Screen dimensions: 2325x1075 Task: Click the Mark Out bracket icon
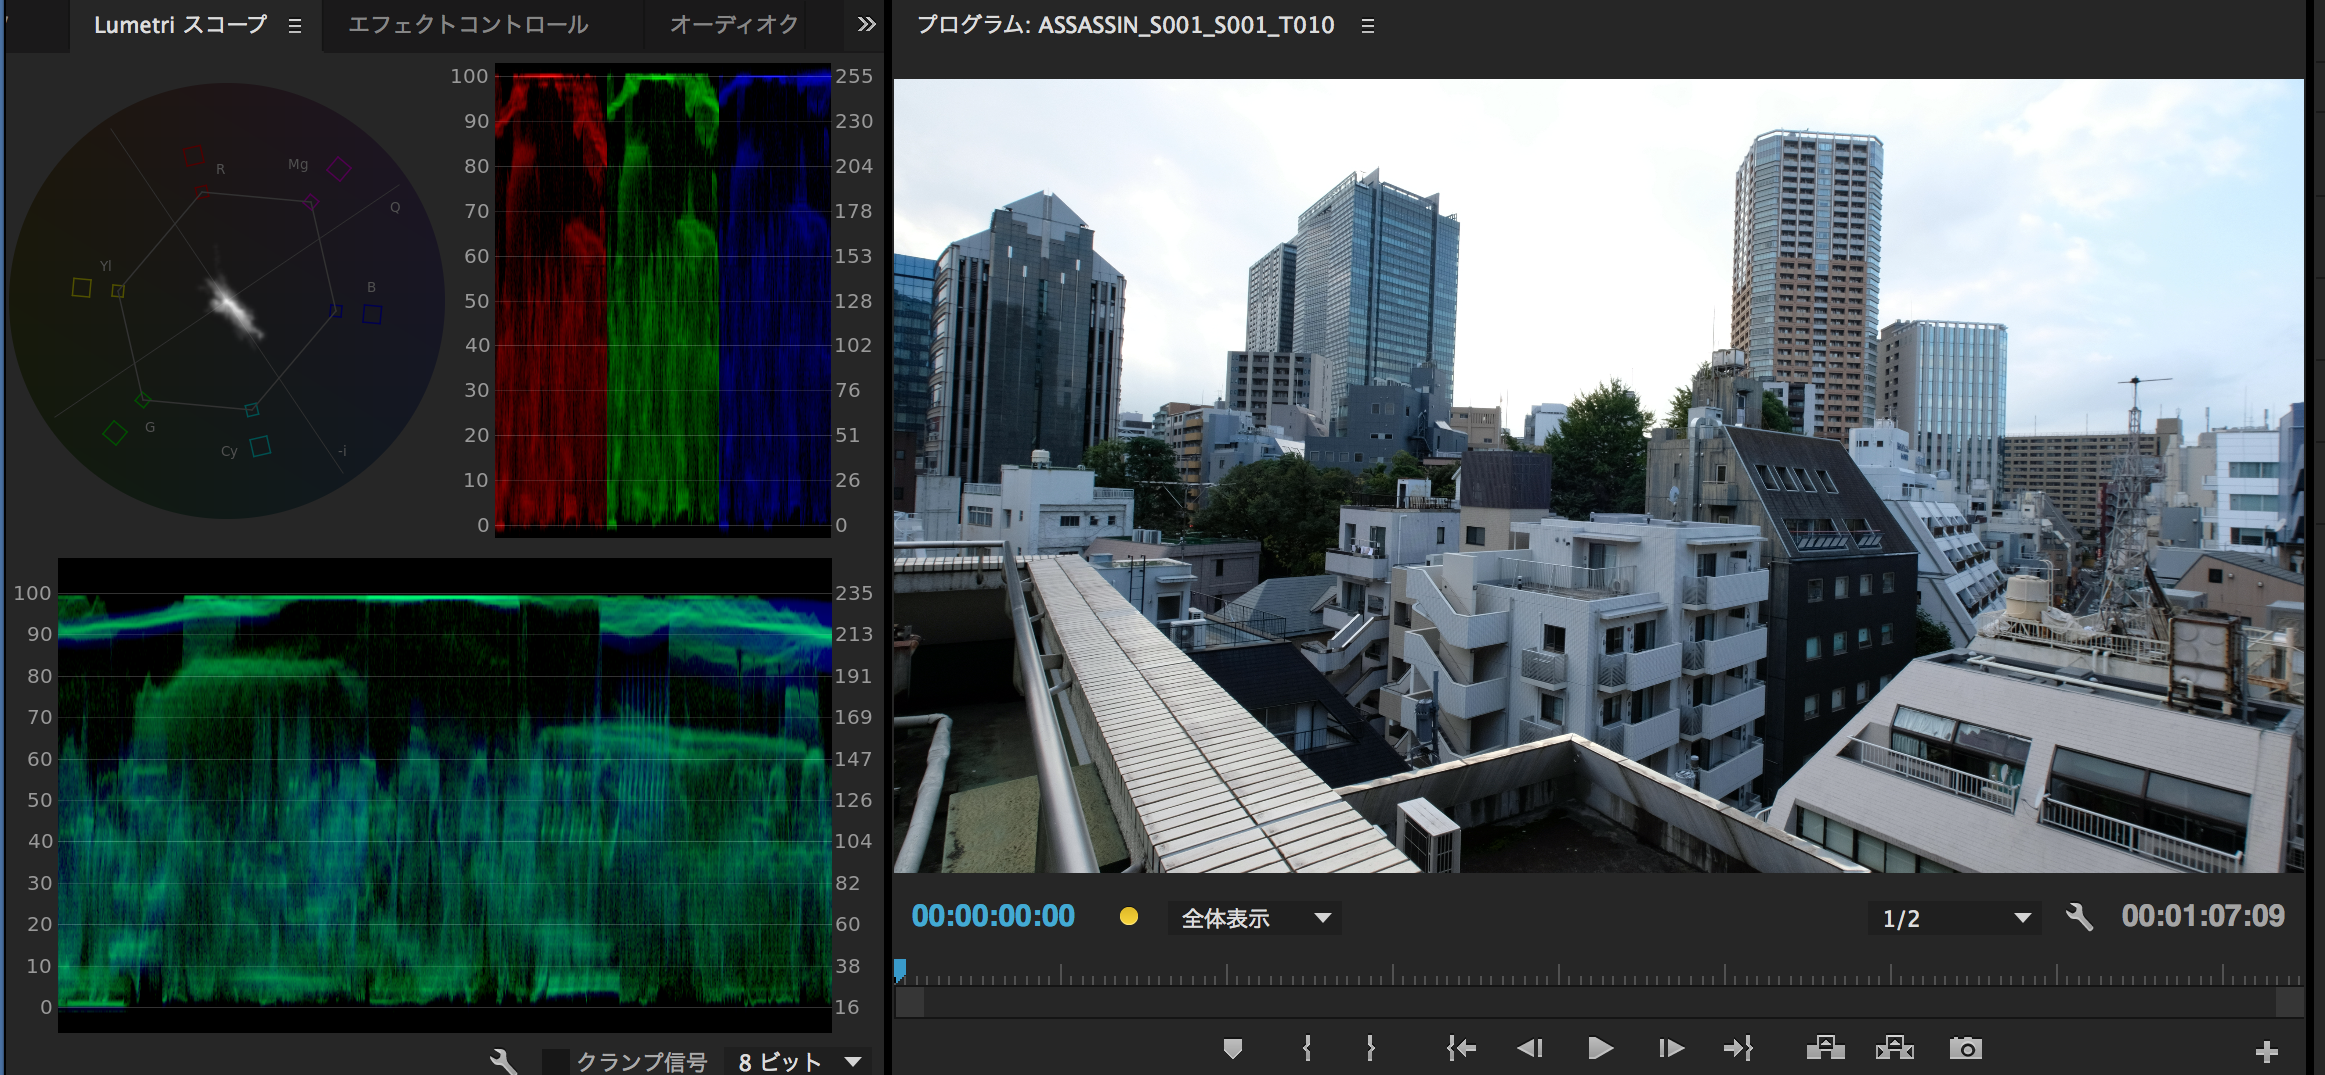point(1370,1048)
